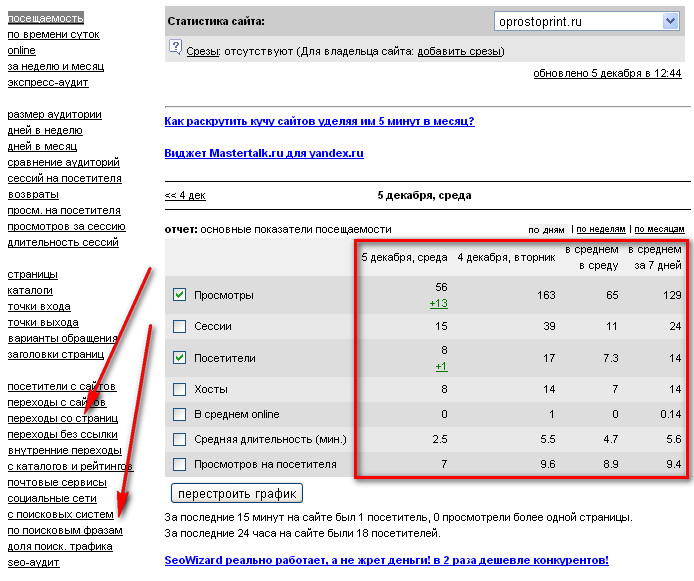Image resolution: width=694 pixels, height=581 pixels.
Task: Open the site selector dropdown arrow
Action: coord(670,21)
